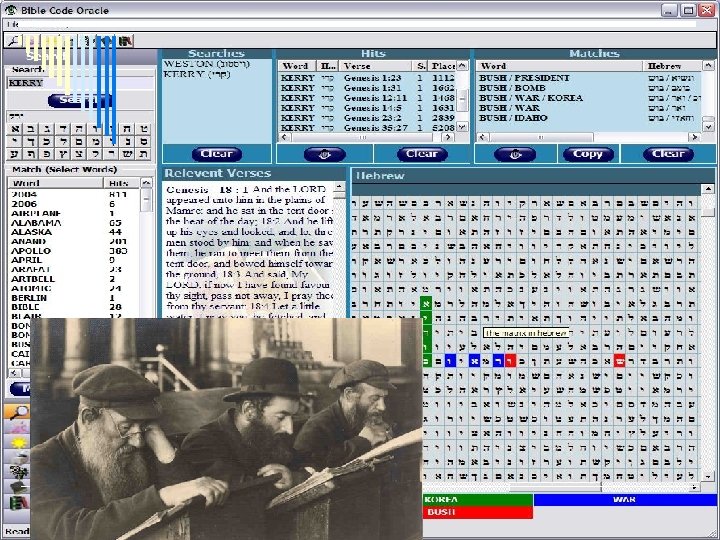The width and height of the screenshot is (720, 540).
Task: Click the eye view button under Hits
Action: pyautogui.click(x=325, y=154)
